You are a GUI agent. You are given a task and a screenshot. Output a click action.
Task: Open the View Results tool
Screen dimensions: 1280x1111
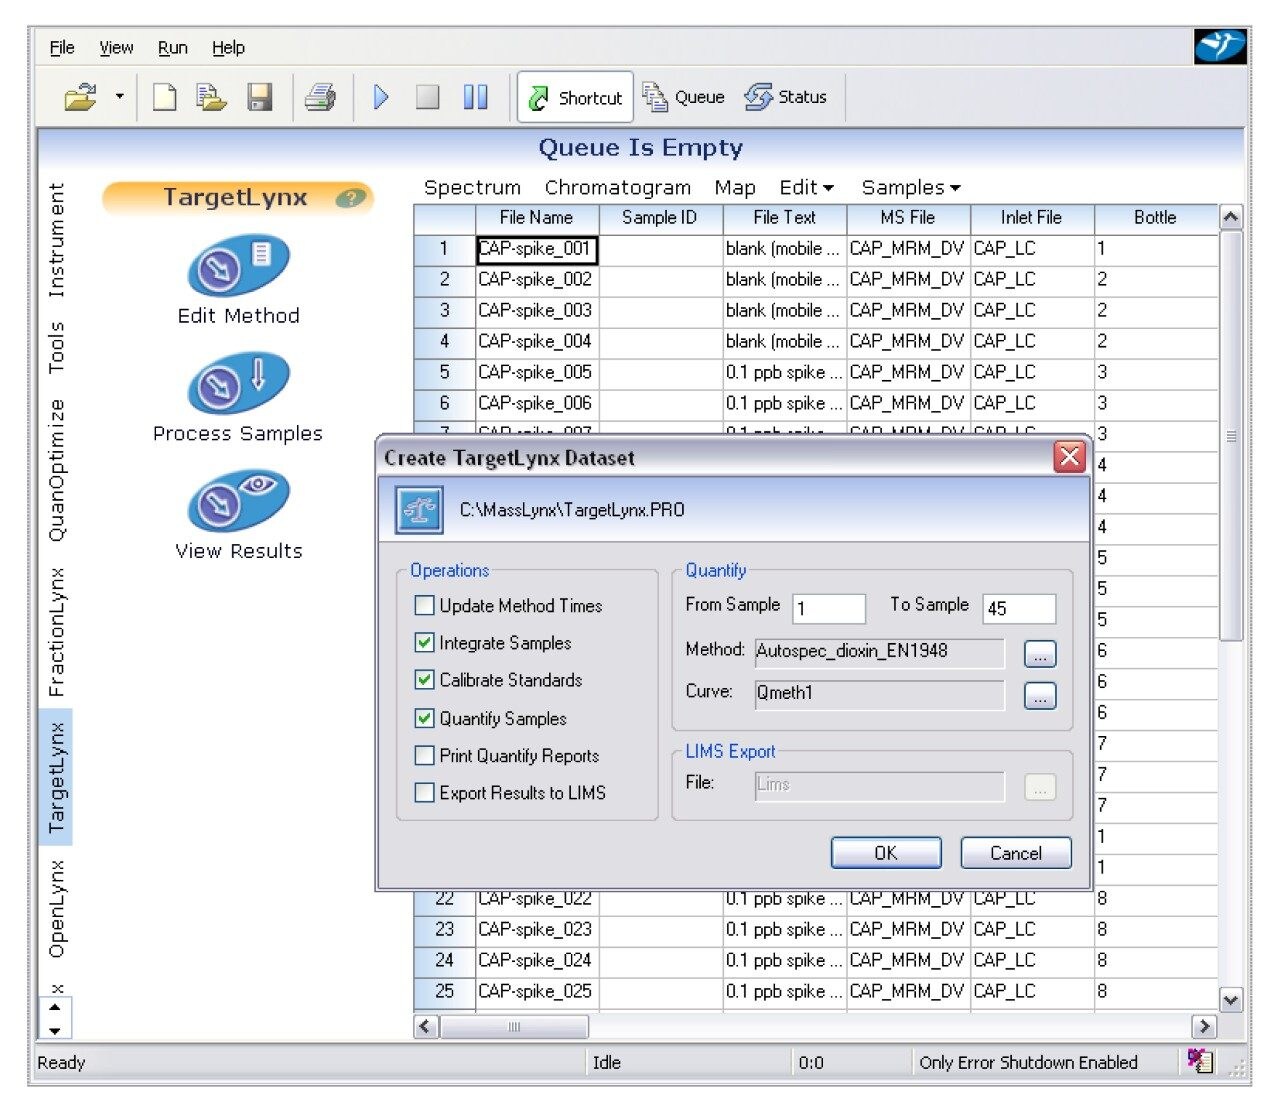[237, 500]
